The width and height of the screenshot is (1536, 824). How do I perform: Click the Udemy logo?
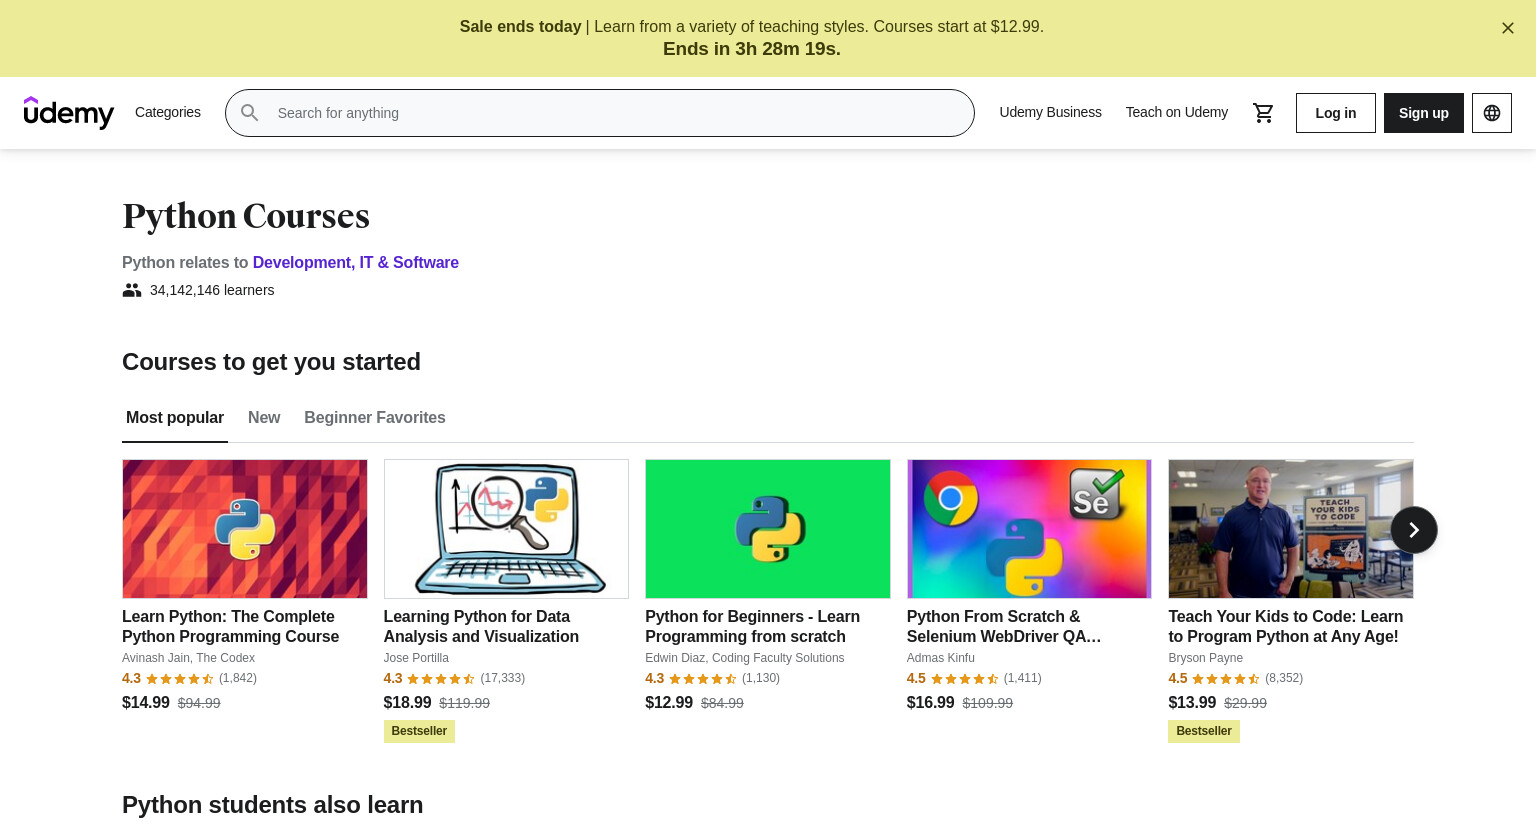click(69, 113)
